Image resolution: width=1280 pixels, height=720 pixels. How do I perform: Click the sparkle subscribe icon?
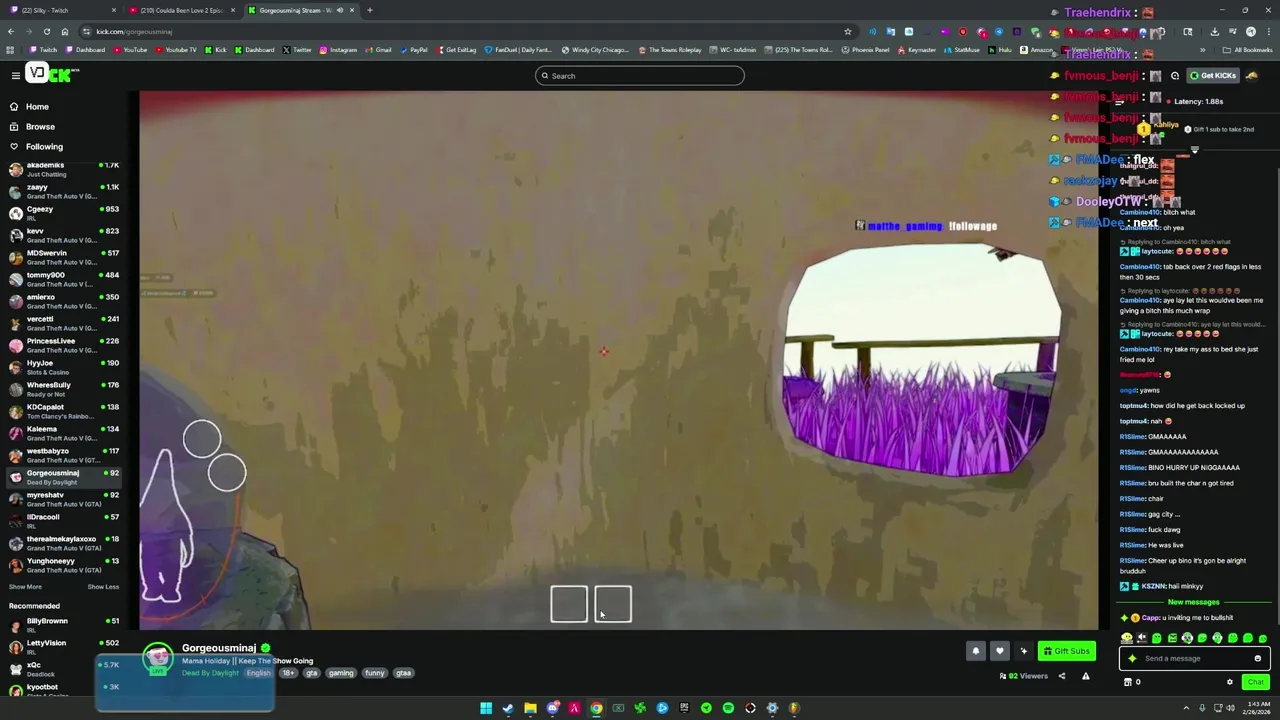1023,651
